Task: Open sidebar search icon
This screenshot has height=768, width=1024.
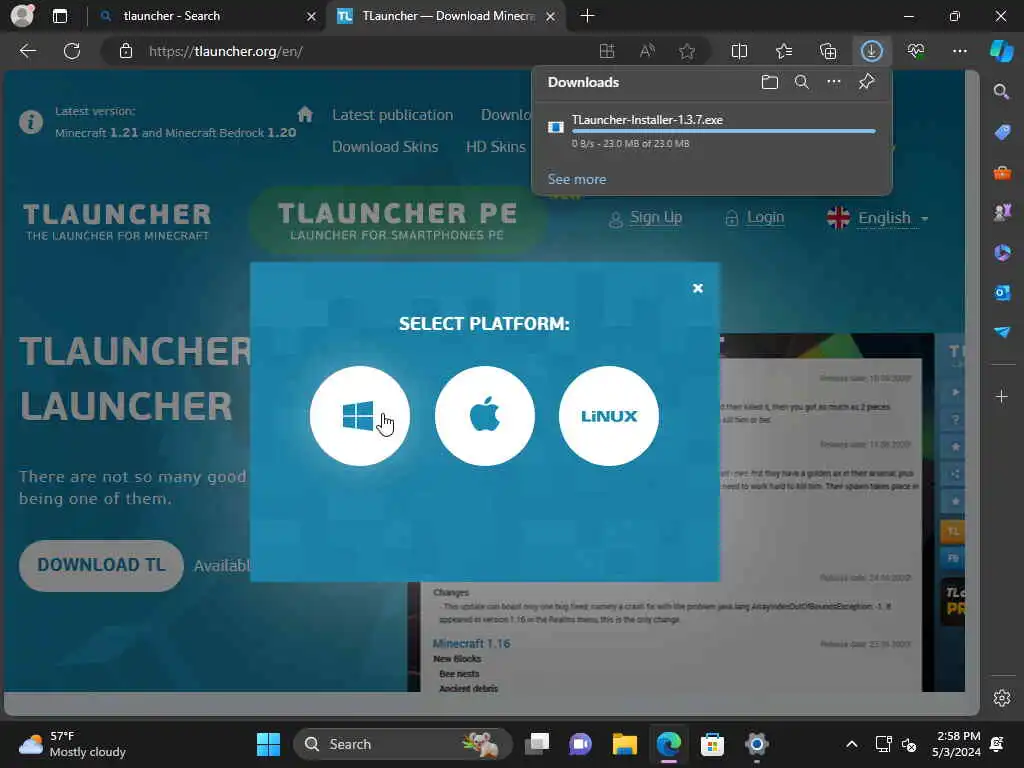Action: pyautogui.click(x=1002, y=91)
